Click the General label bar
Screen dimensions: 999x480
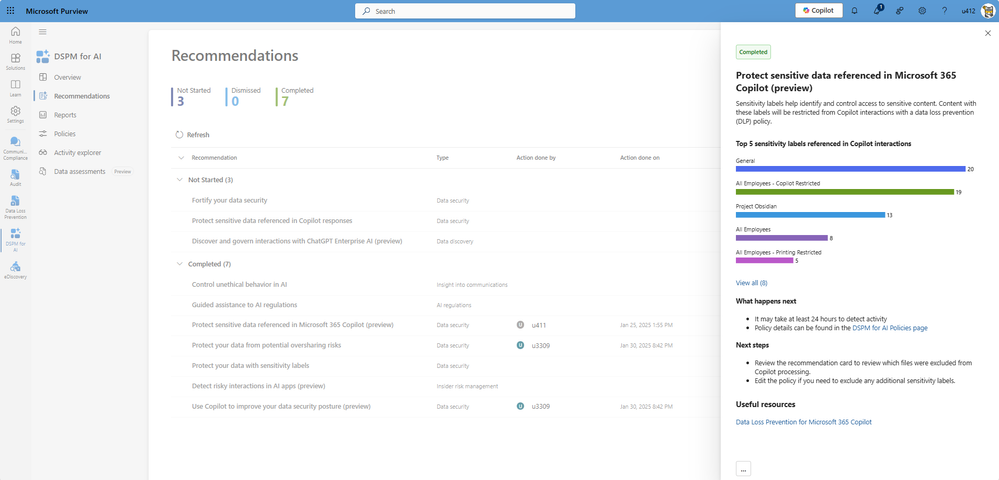coord(851,169)
